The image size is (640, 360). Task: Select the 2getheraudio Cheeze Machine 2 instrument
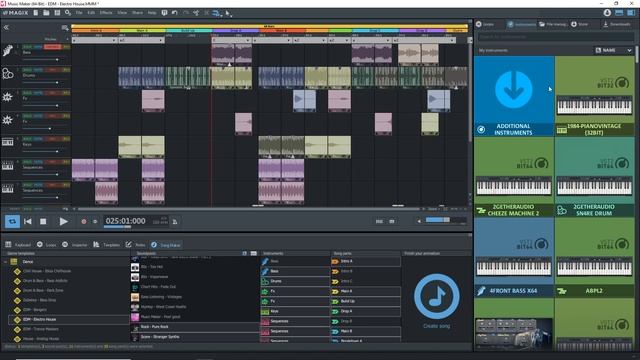tap(514, 177)
